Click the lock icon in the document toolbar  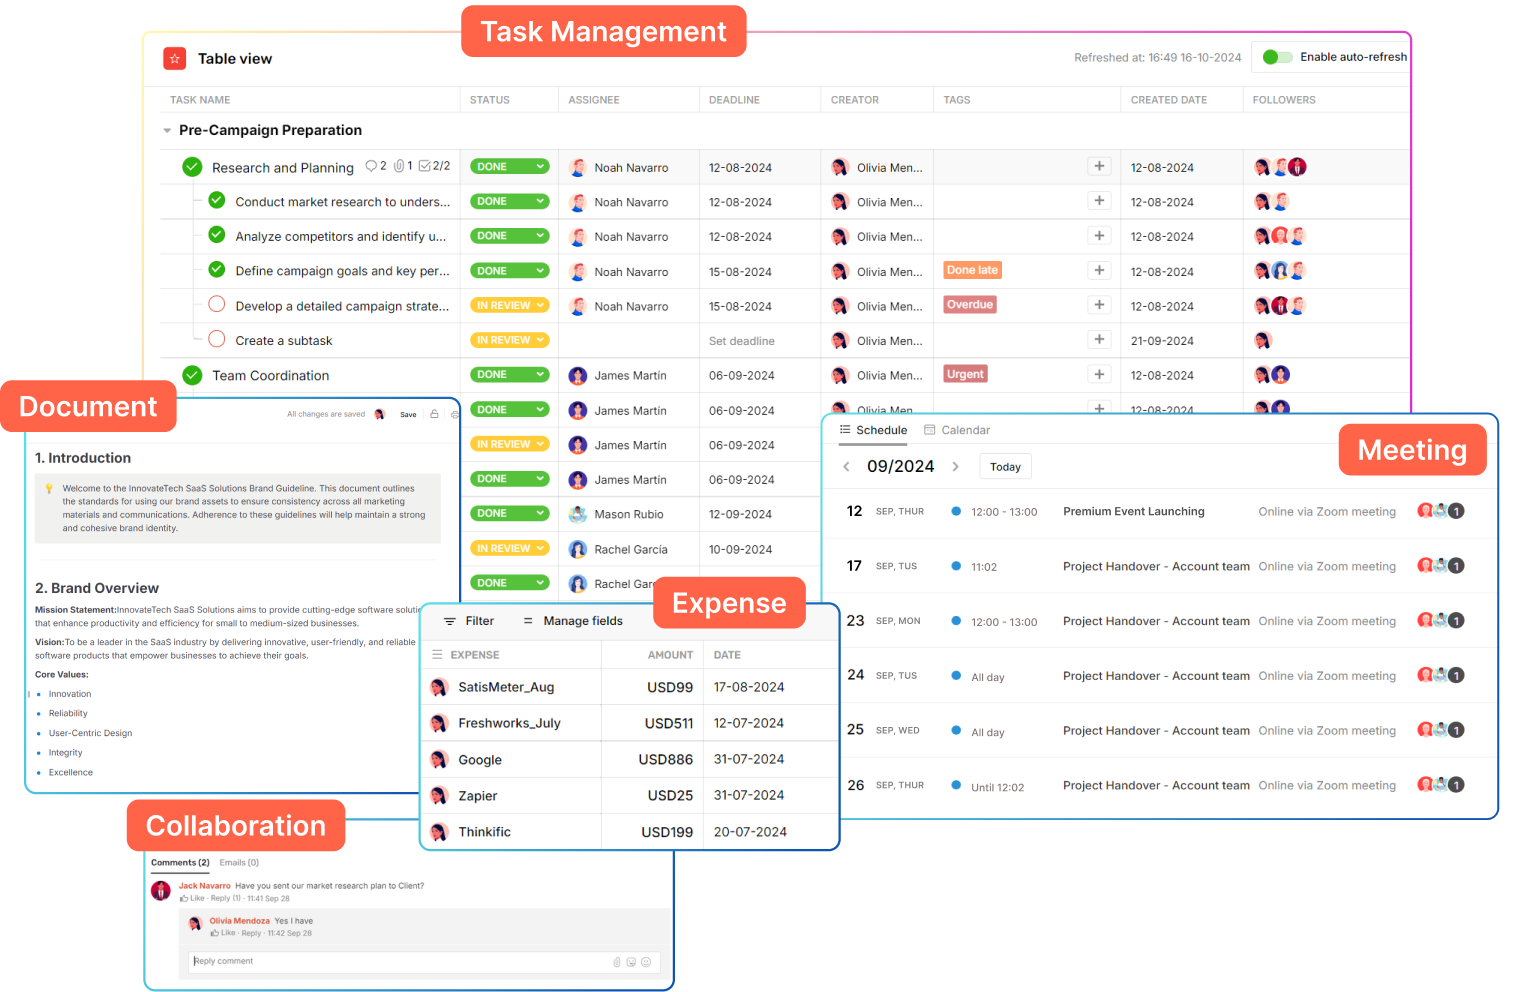tap(434, 414)
